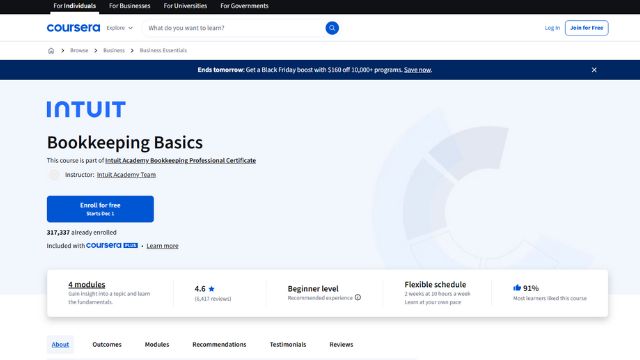Open the Recommendations tab
This screenshot has height=360, width=640.
[219, 344]
